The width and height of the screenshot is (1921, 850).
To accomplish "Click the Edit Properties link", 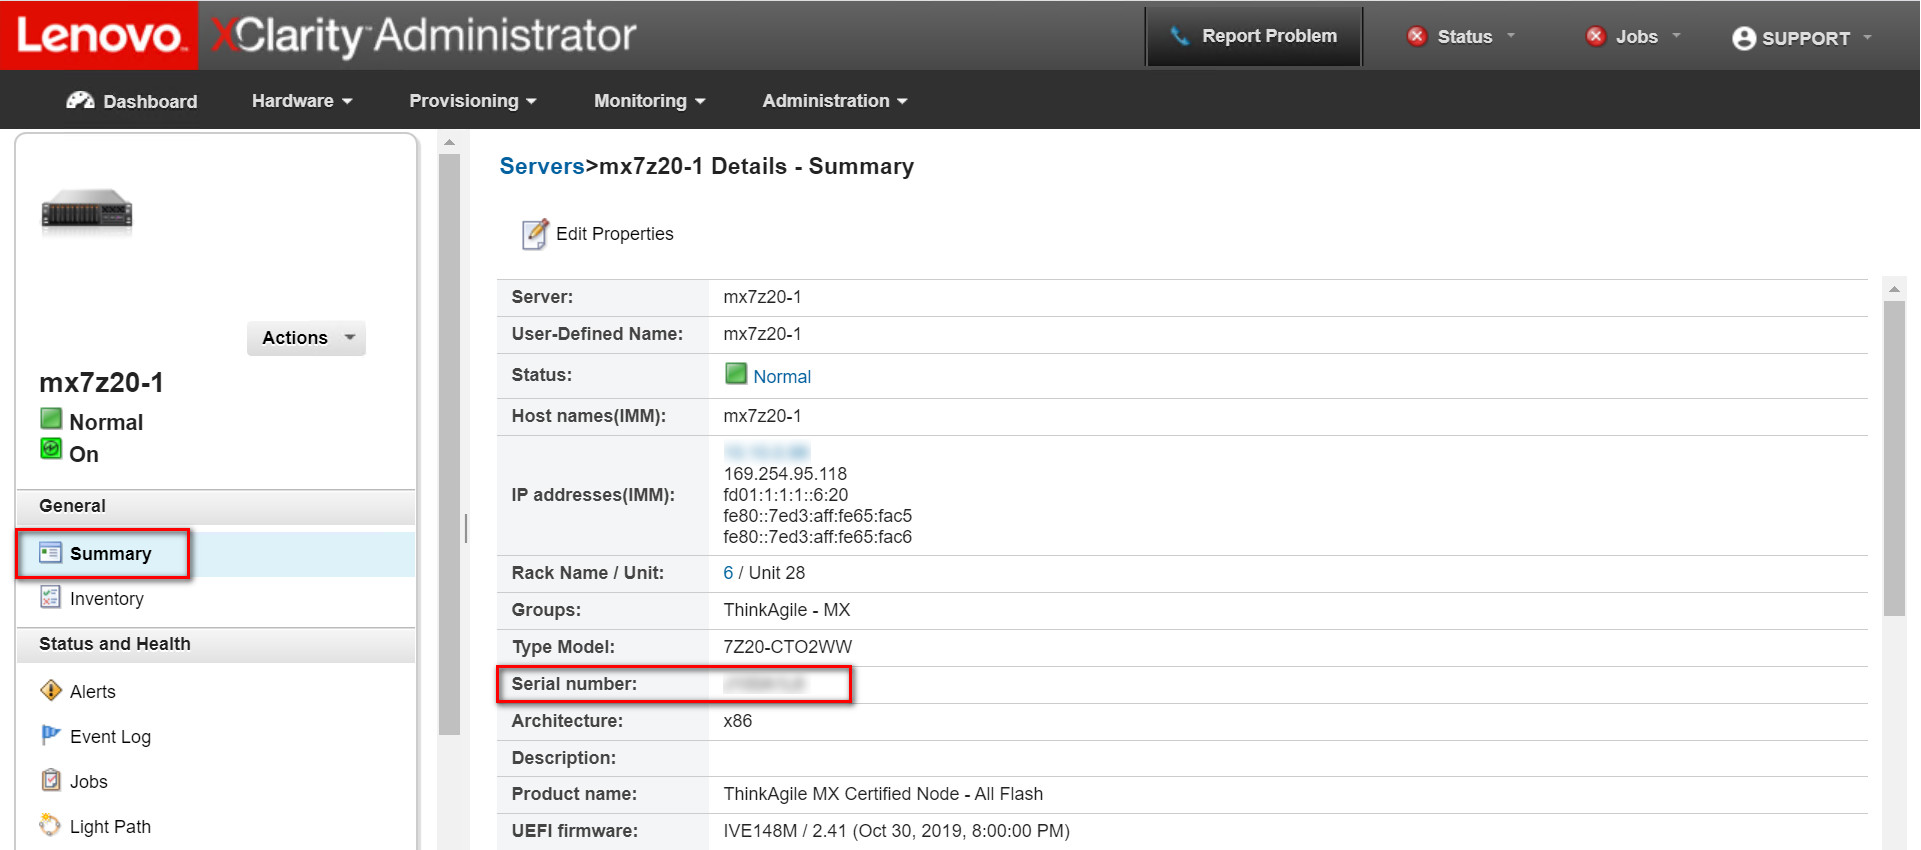I will pos(615,234).
